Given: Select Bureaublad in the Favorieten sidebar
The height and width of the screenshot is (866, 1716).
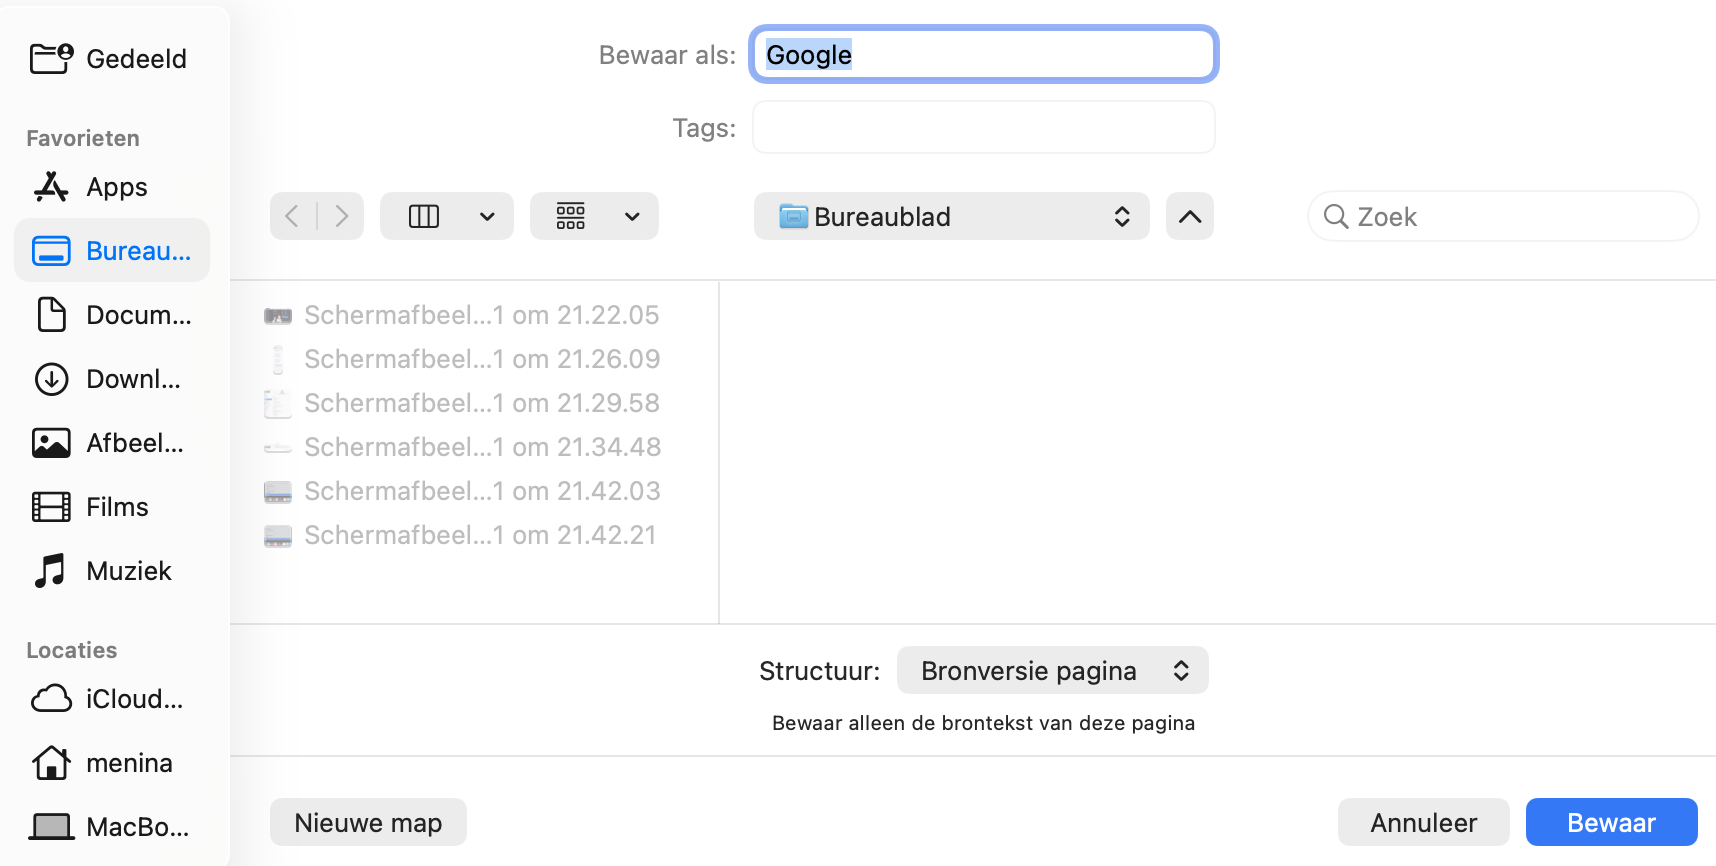Looking at the screenshot, I should pyautogui.click(x=111, y=250).
